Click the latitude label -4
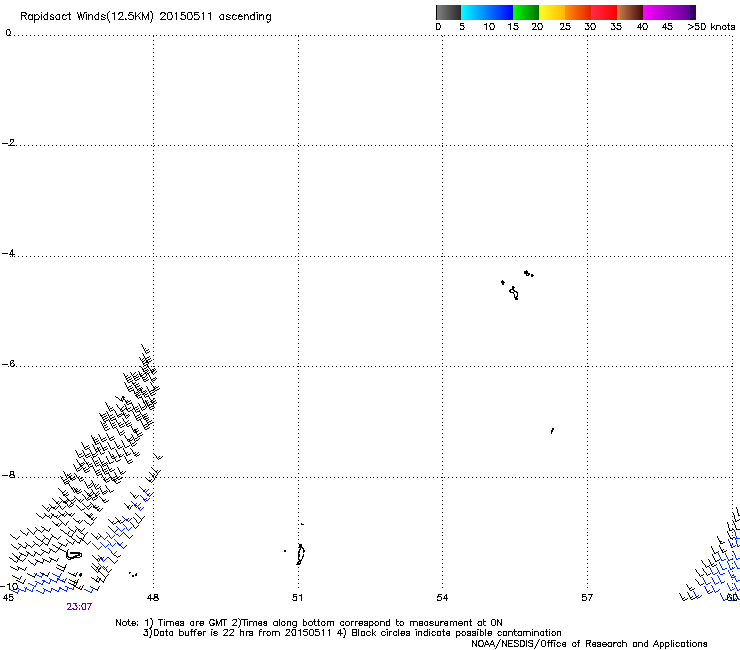 pyautogui.click(x=8, y=253)
